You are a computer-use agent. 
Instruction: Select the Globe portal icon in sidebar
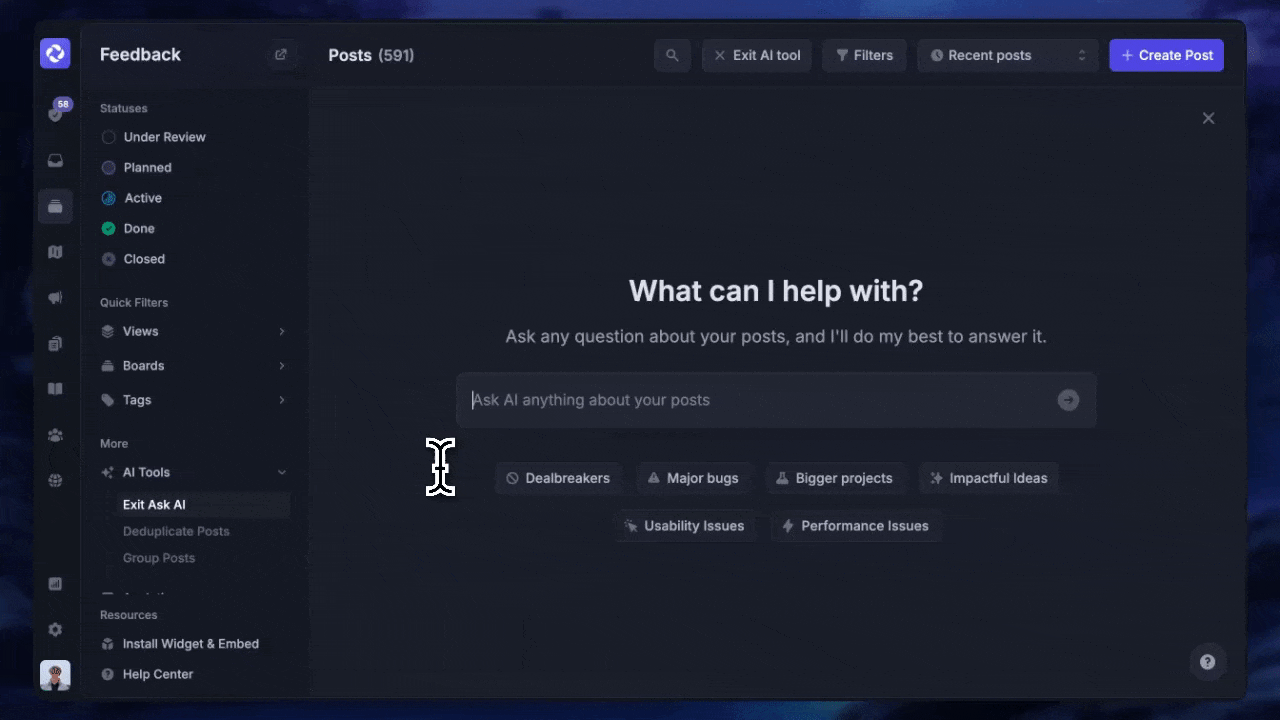tap(55, 480)
